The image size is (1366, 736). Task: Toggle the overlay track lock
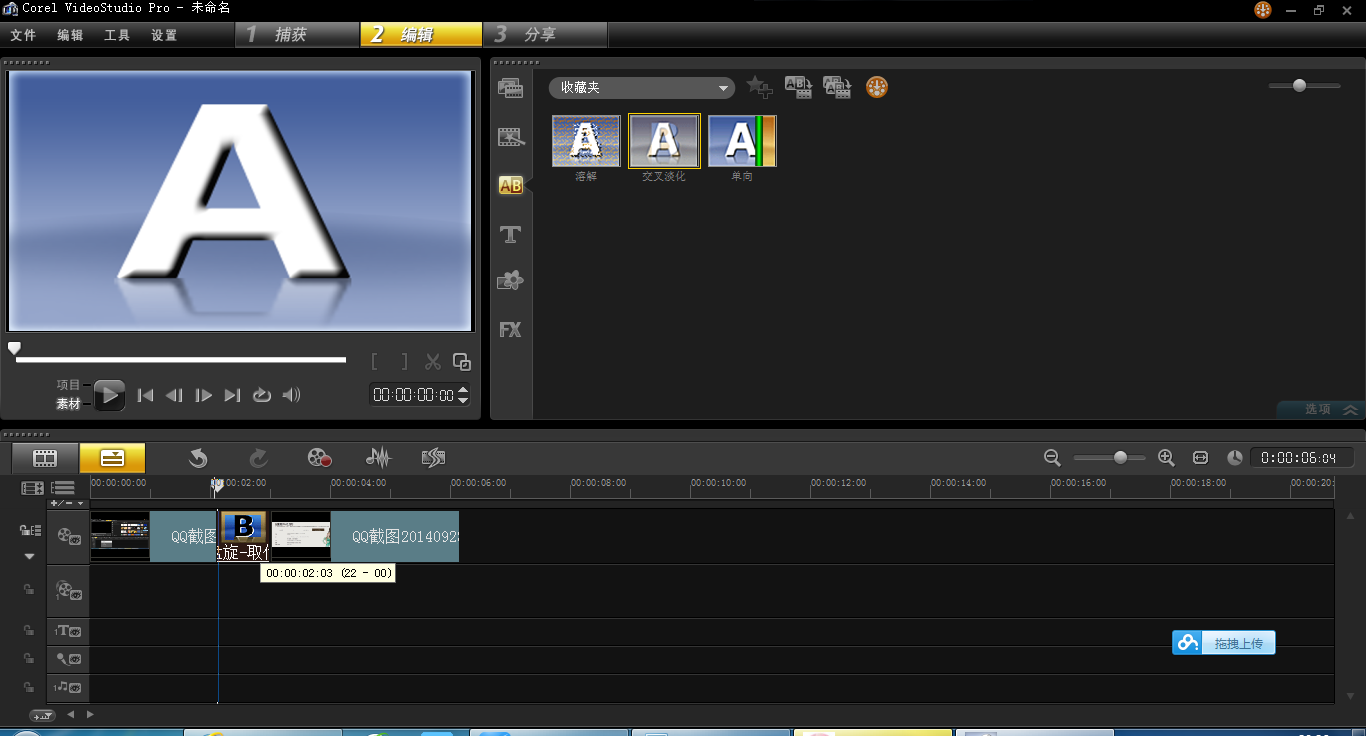point(29,590)
